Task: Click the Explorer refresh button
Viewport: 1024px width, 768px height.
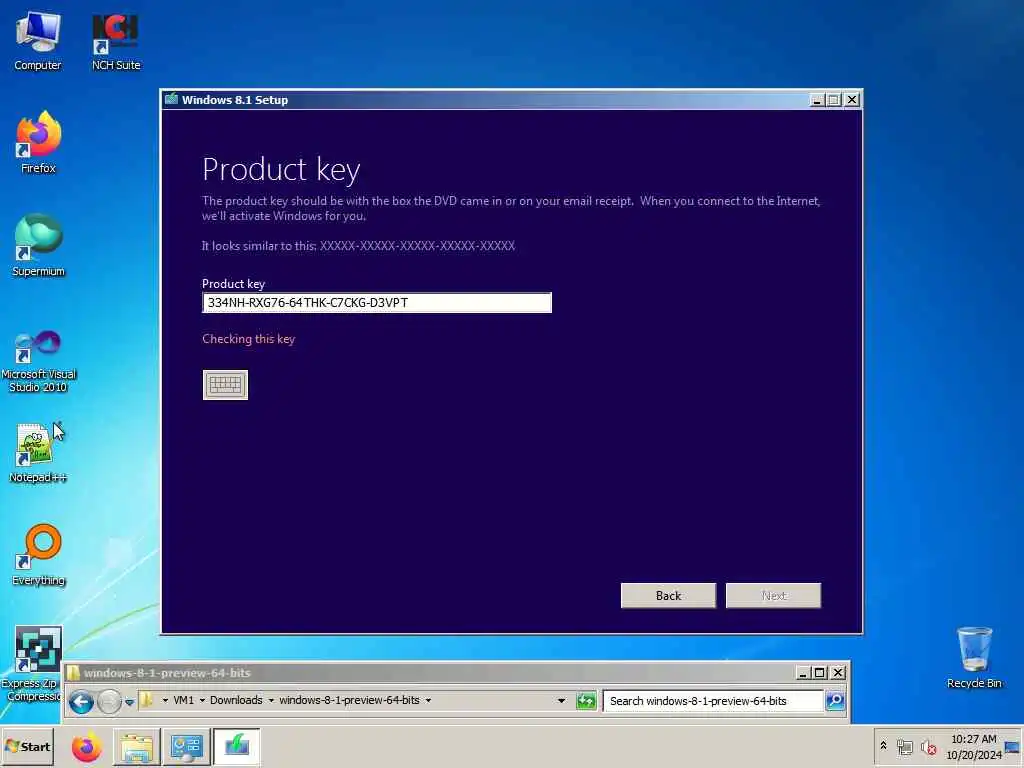Action: coord(586,701)
